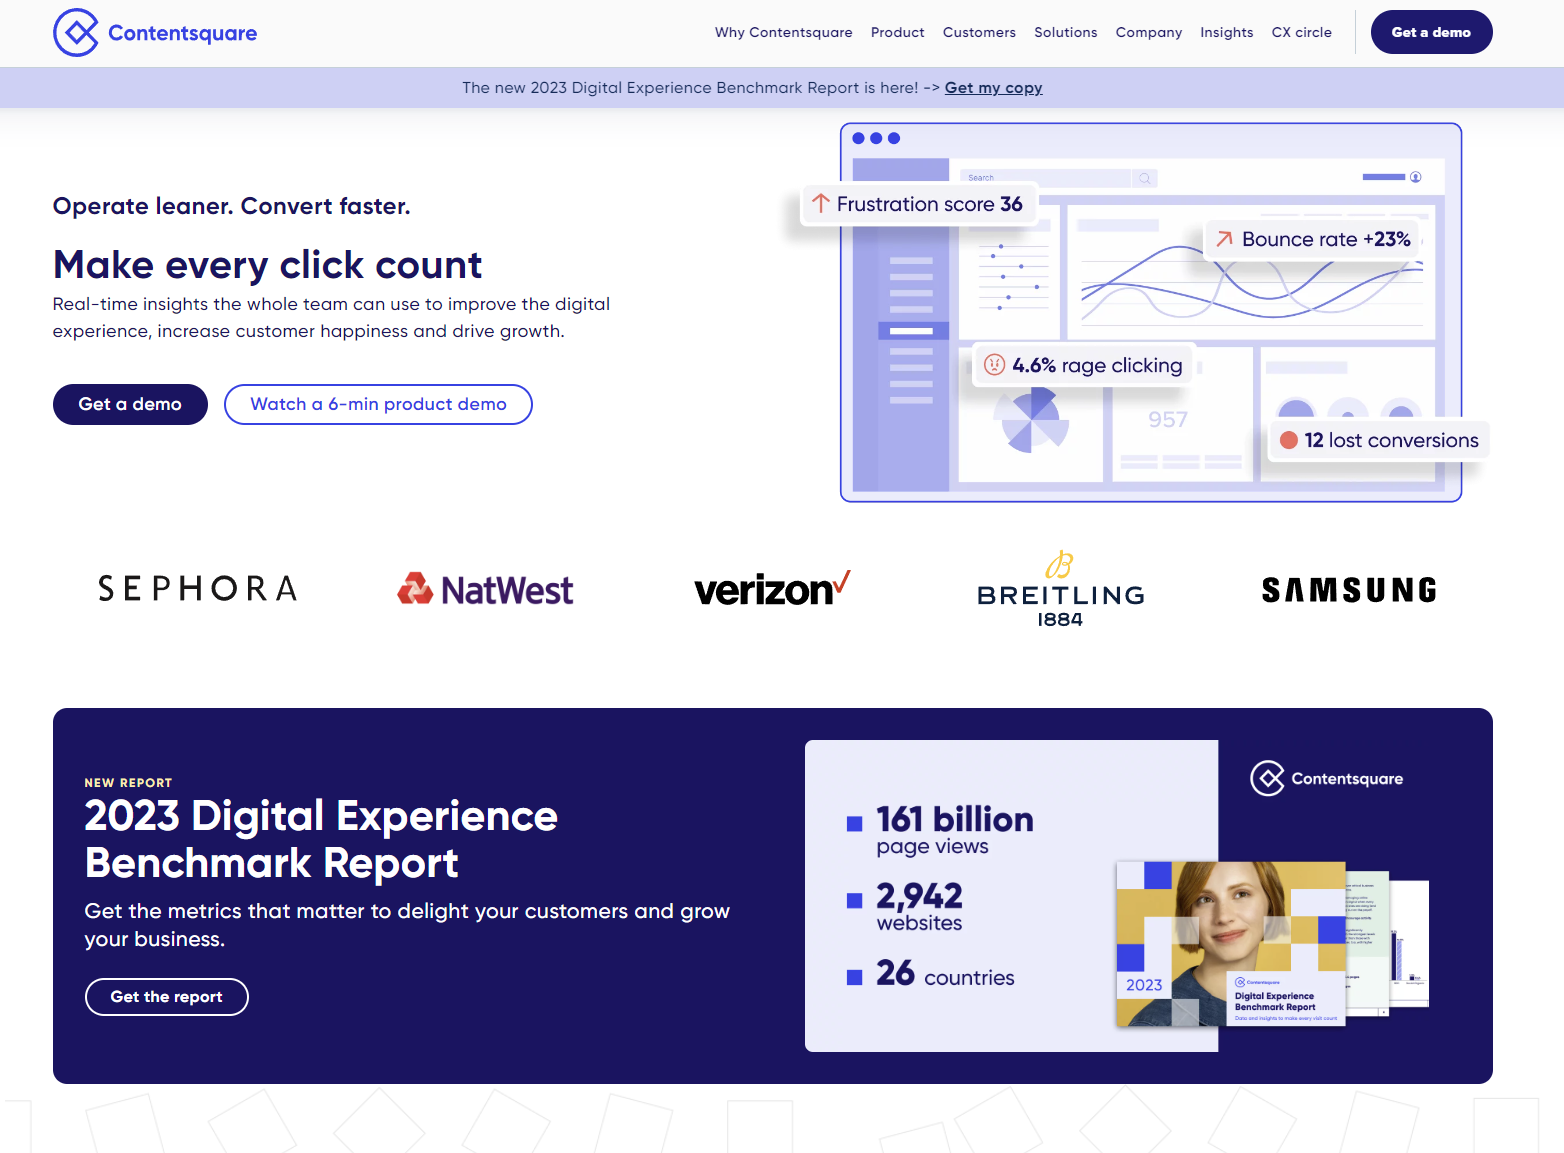The image size is (1564, 1153).
Task: Open the Why Contentsquare menu
Action: [783, 32]
